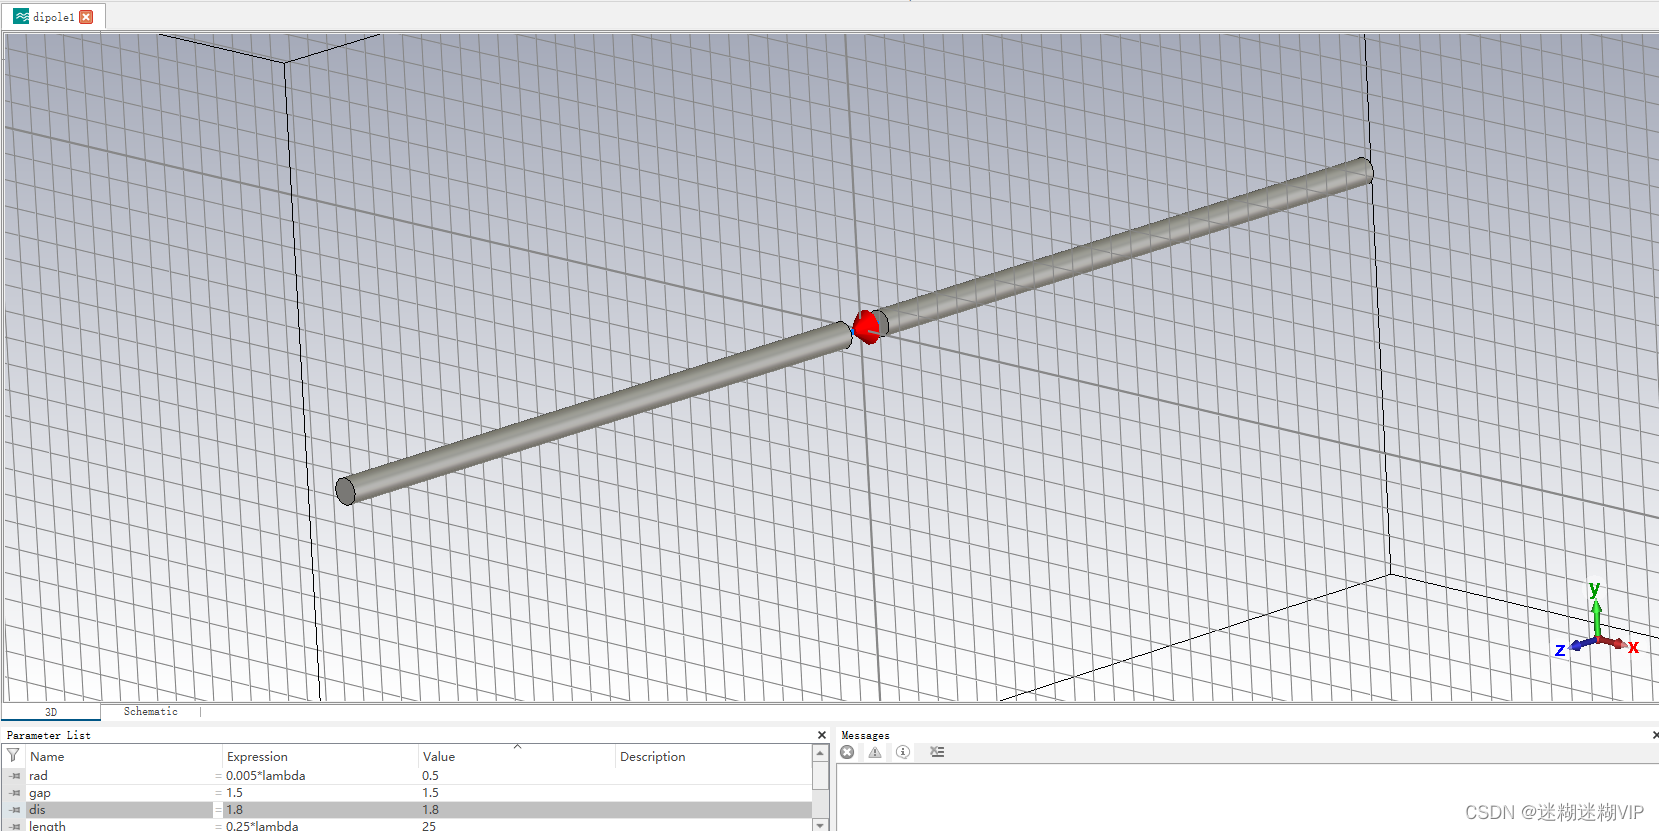
Task: Click the dis value 1.8 cell
Action: (x=431, y=810)
